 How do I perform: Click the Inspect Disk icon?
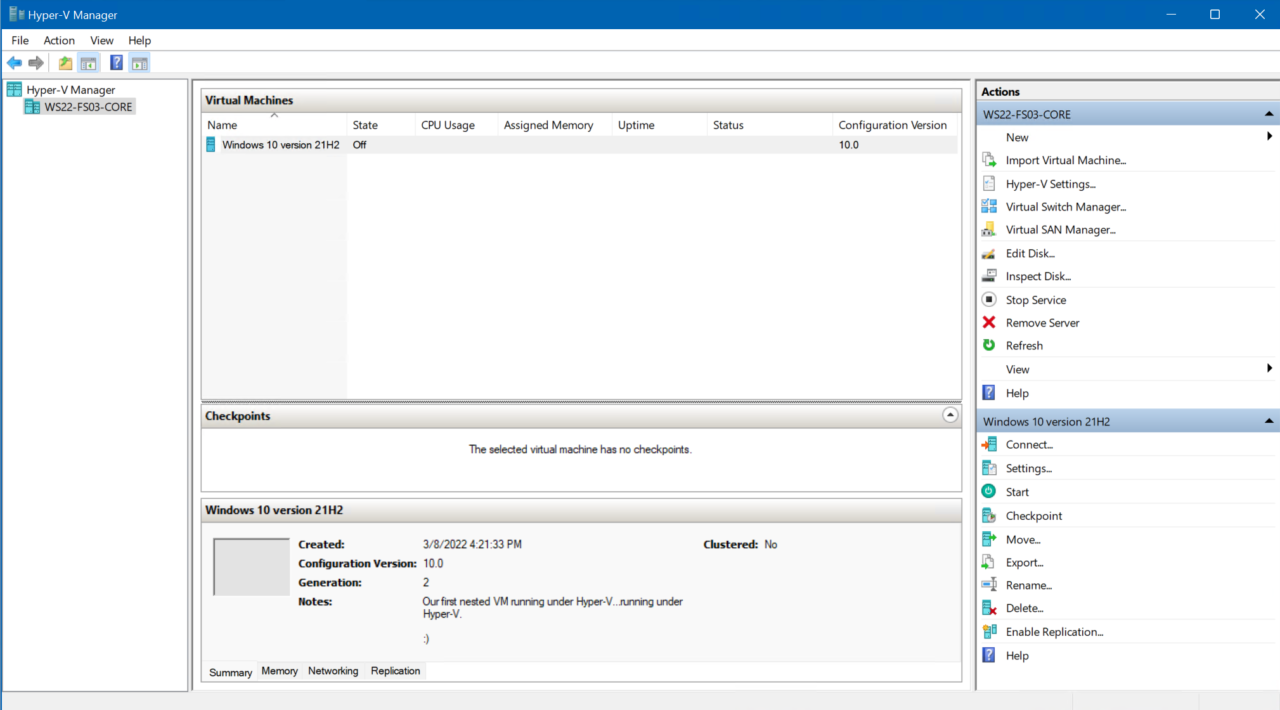click(x=989, y=276)
